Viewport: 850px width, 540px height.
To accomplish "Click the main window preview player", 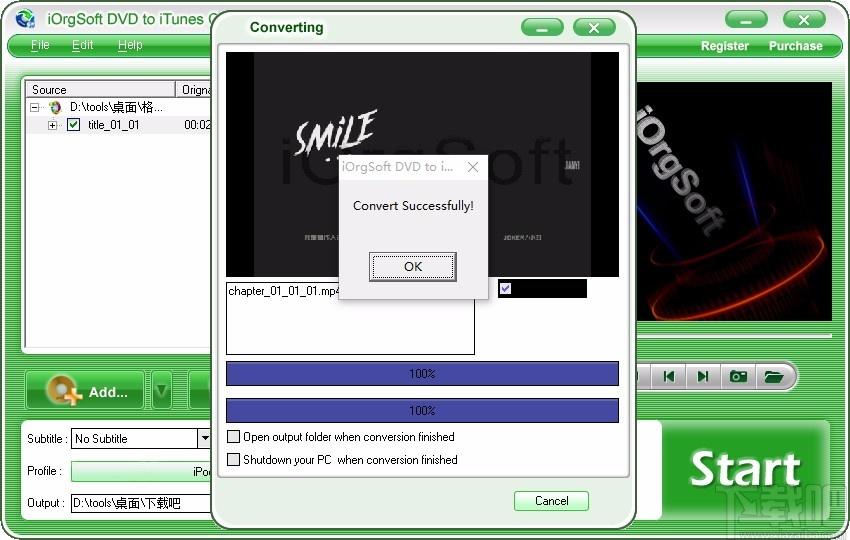I will pyautogui.click(x=734, y=201).
